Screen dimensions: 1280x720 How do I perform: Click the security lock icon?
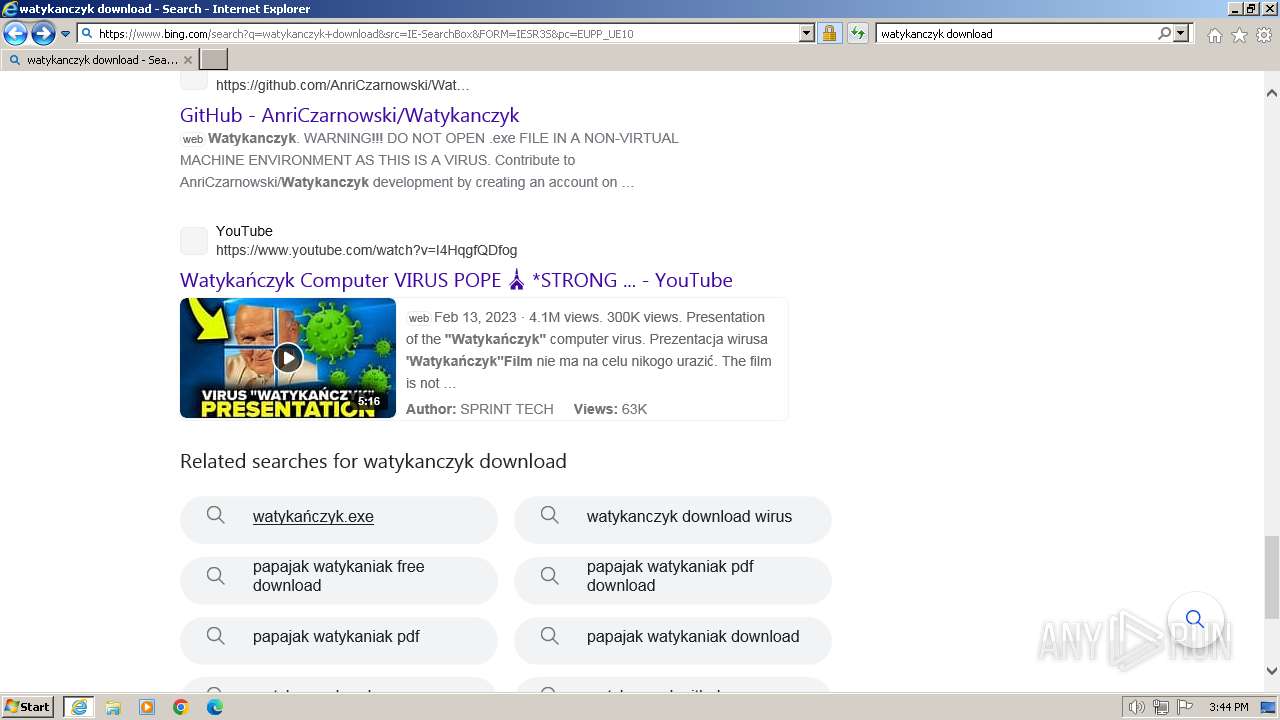coord(829,33)
